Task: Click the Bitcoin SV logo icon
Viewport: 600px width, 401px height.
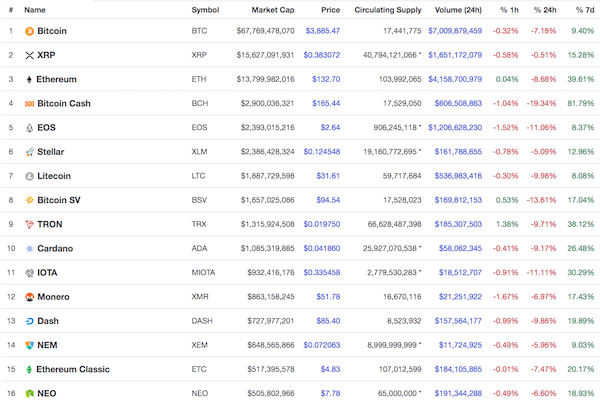Action: tap(29, 200)
